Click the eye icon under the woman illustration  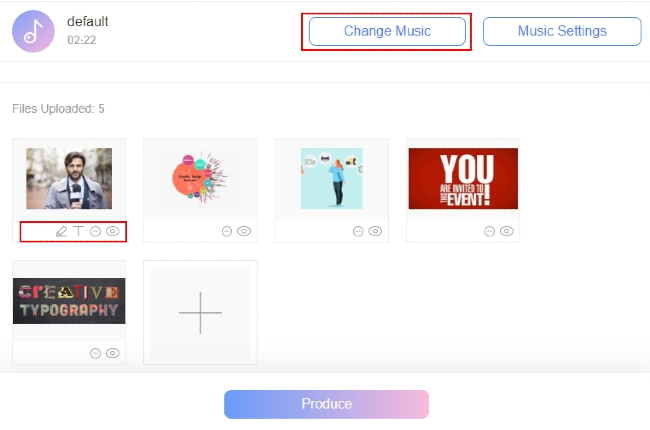pos(375,231)
